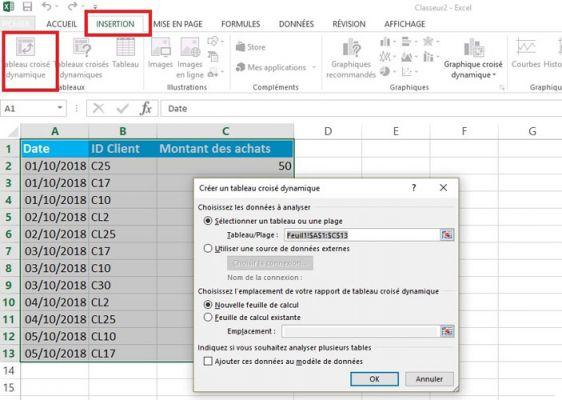Choose 'Feuille de calcul existante' option
The width and height of the screenshot is (562, 400).
pyautogui.click(x=208, y=317)
